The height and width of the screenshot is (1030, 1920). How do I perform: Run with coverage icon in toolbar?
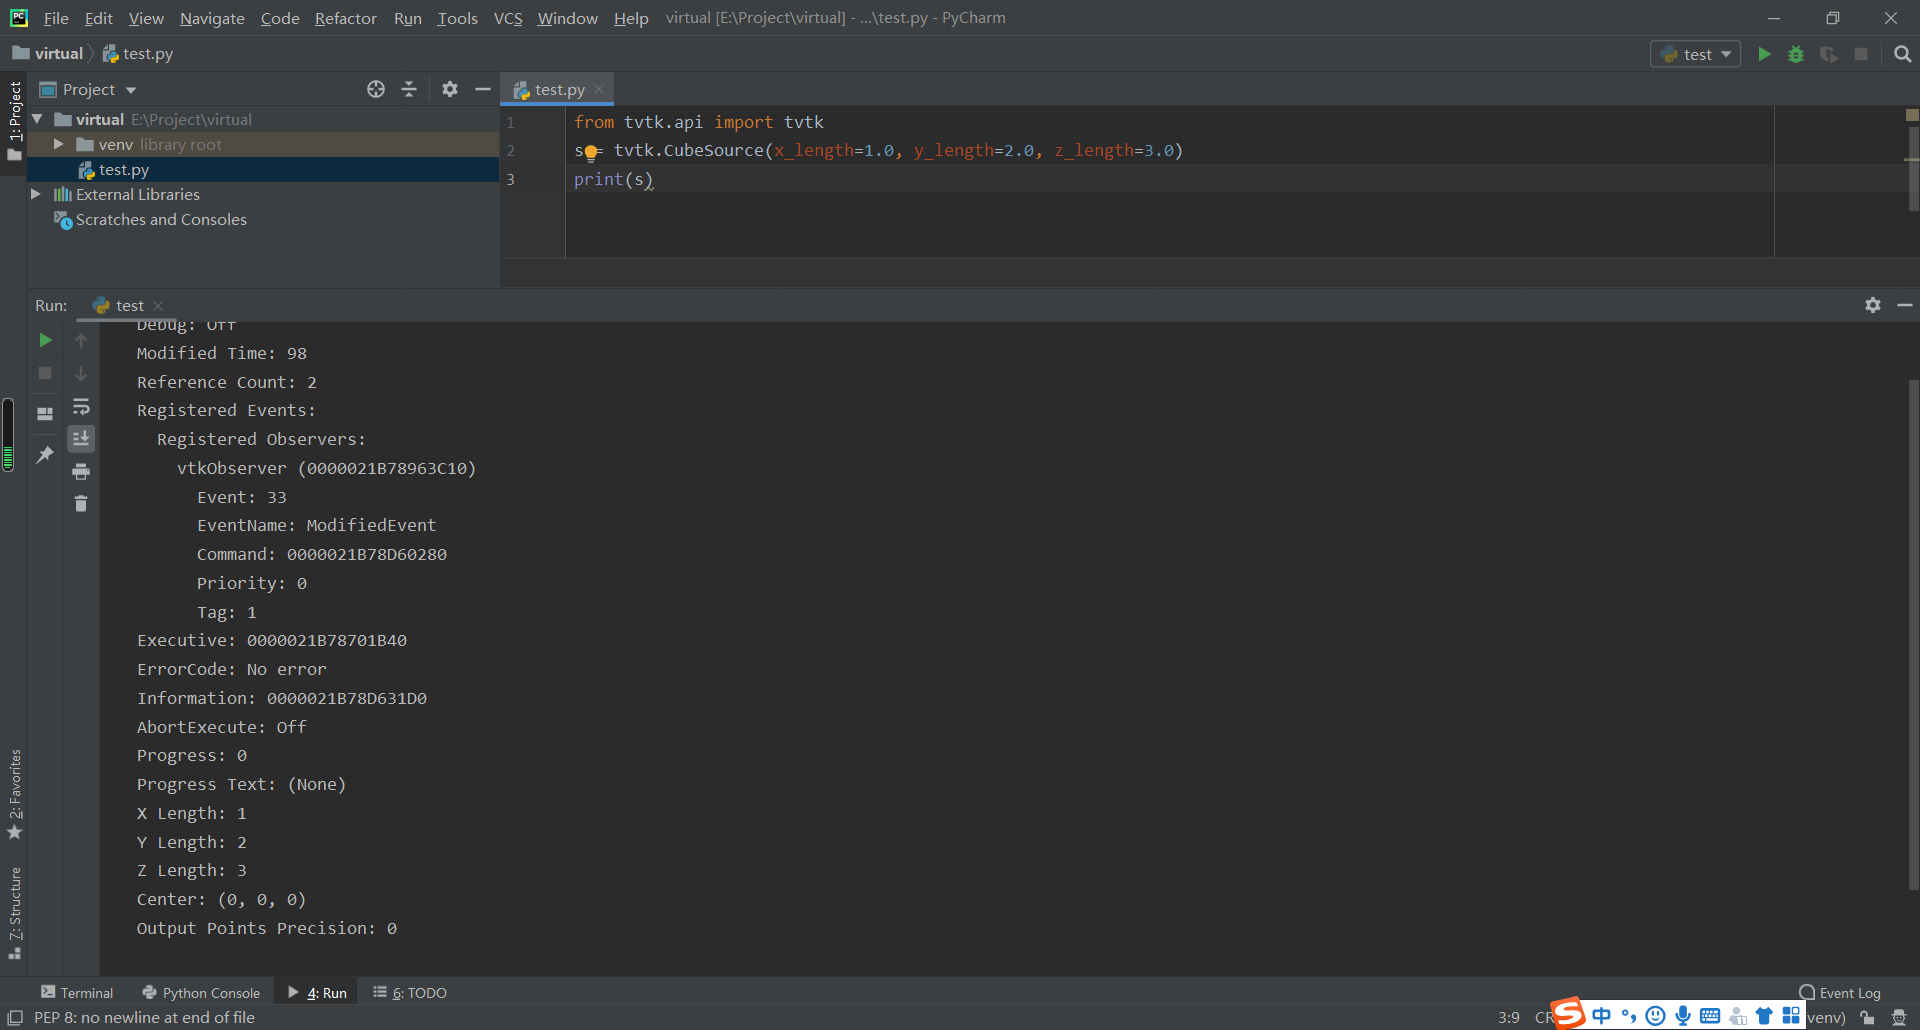coord(1830,54)
